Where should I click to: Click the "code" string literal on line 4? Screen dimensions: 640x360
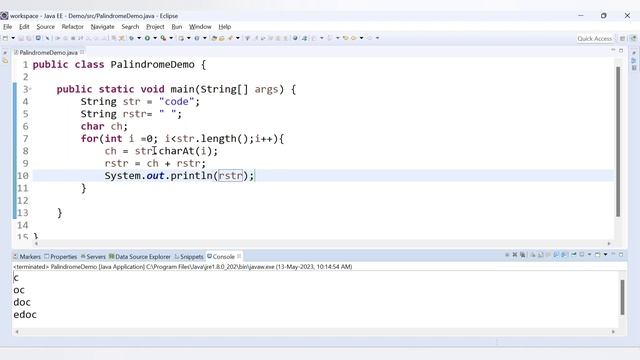[x=176, y=102]
